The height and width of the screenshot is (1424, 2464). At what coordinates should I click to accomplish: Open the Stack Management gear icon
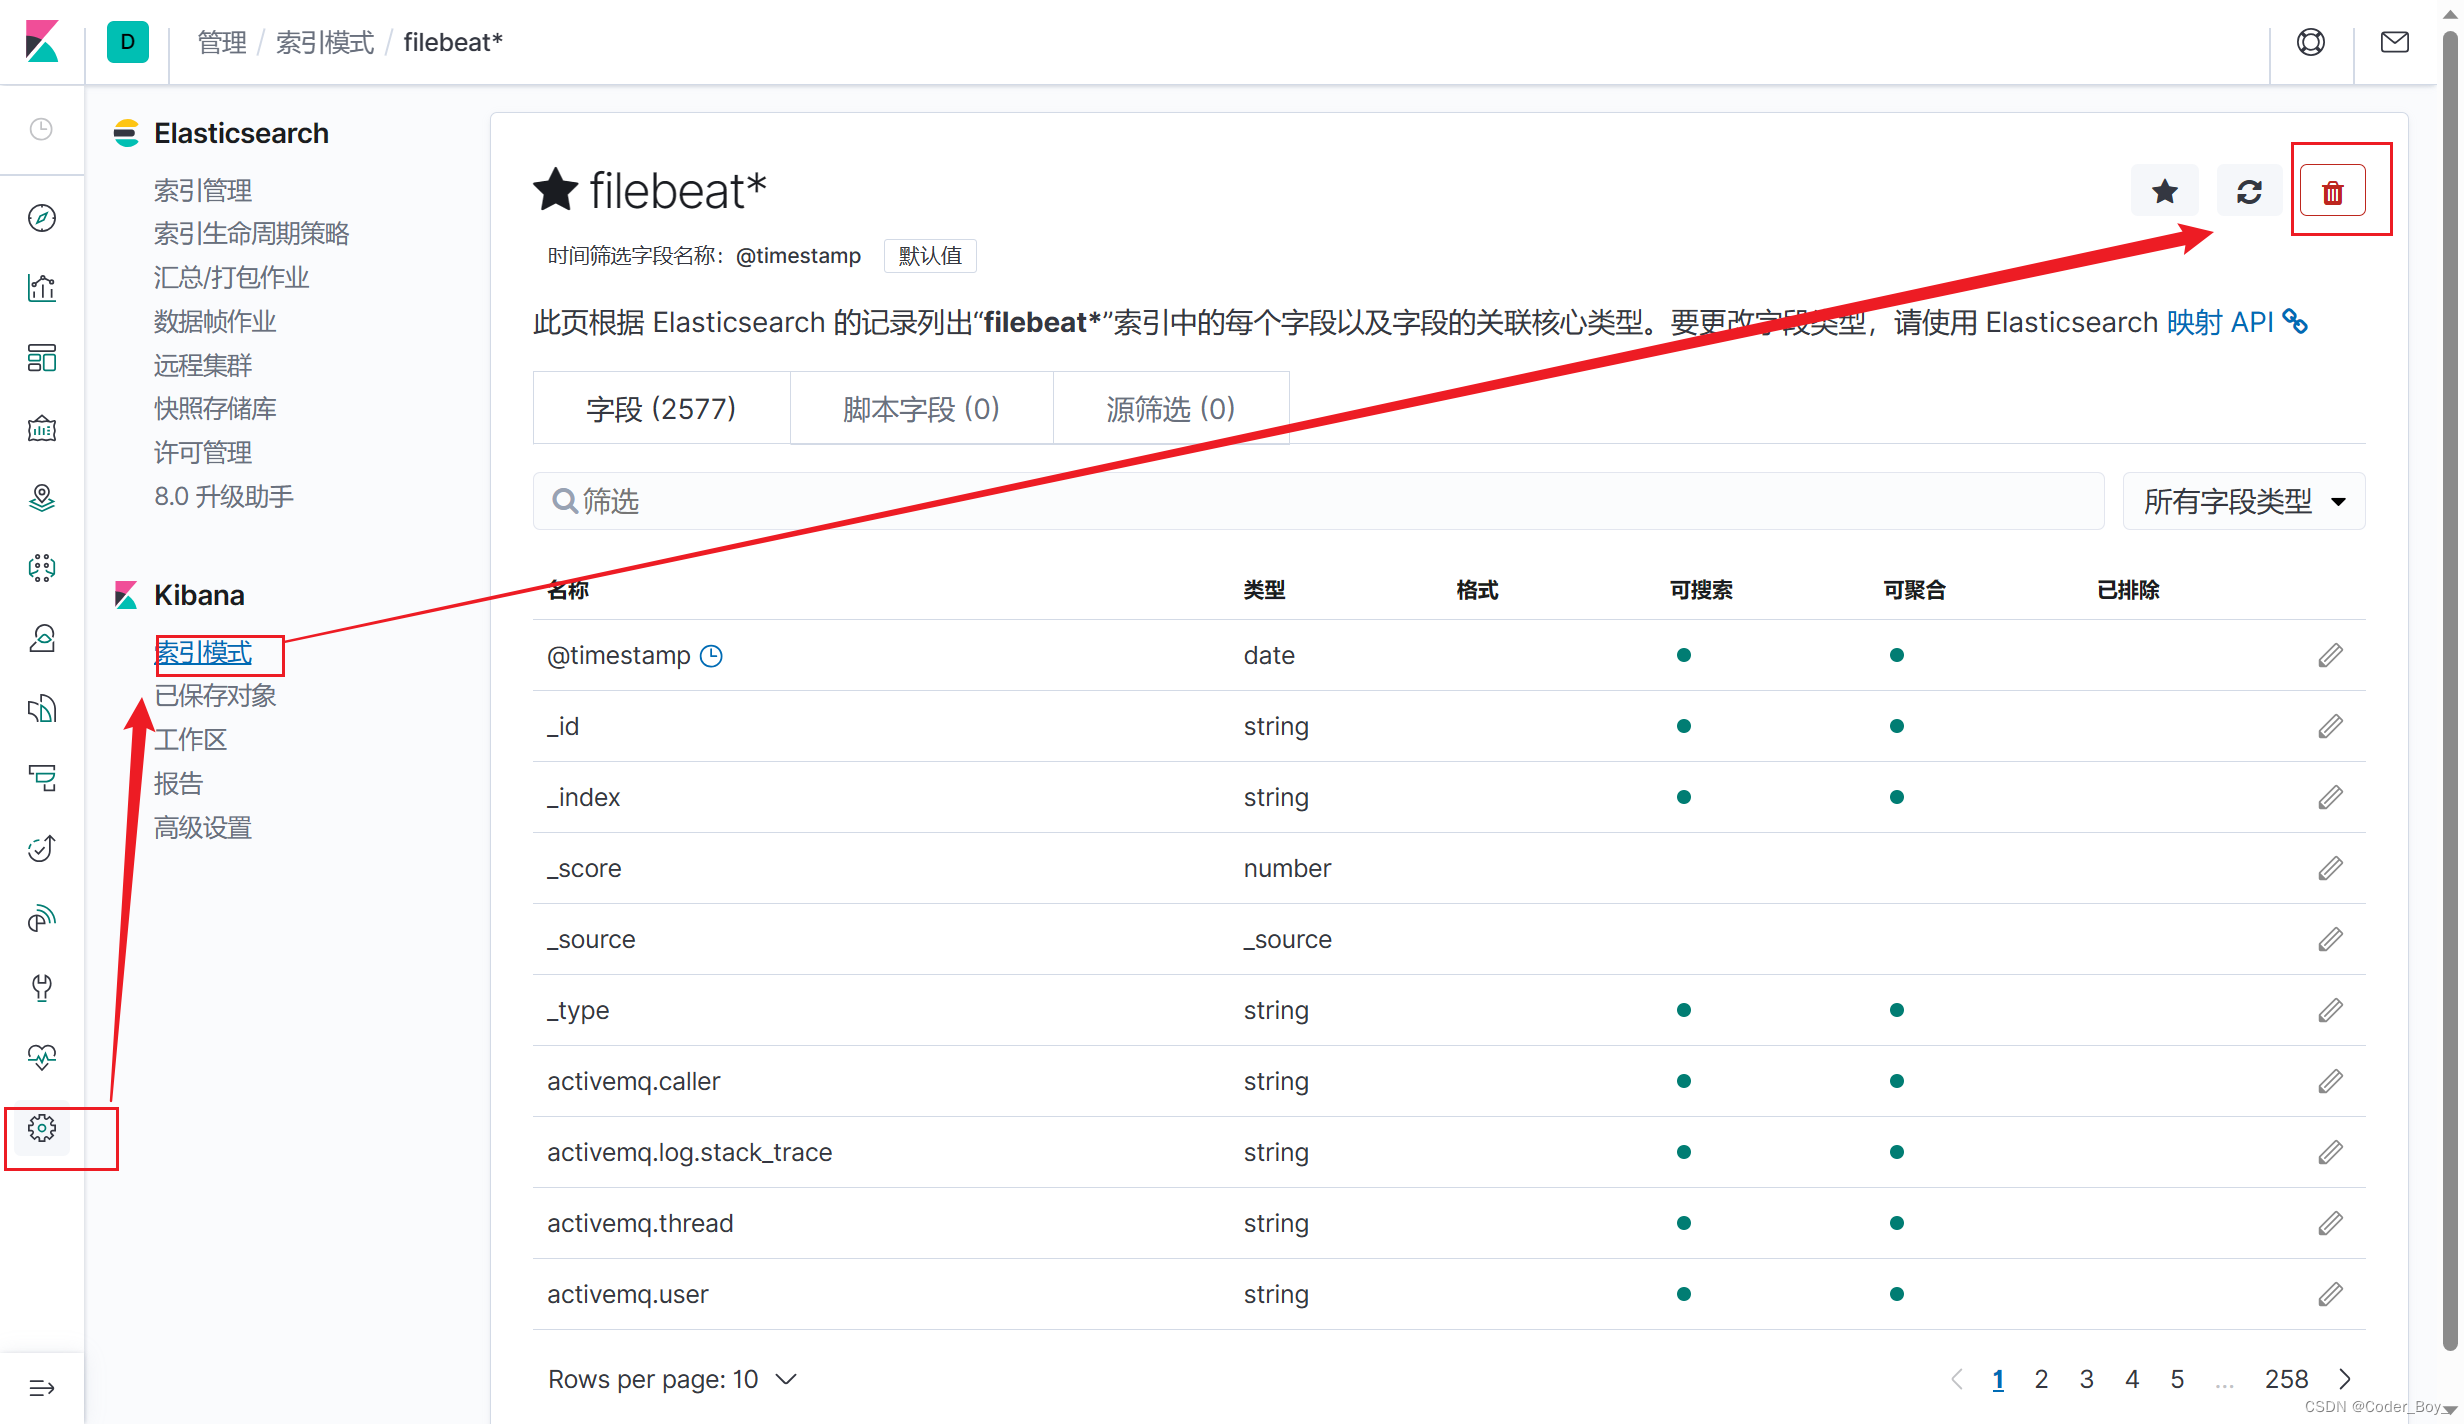42,1127
